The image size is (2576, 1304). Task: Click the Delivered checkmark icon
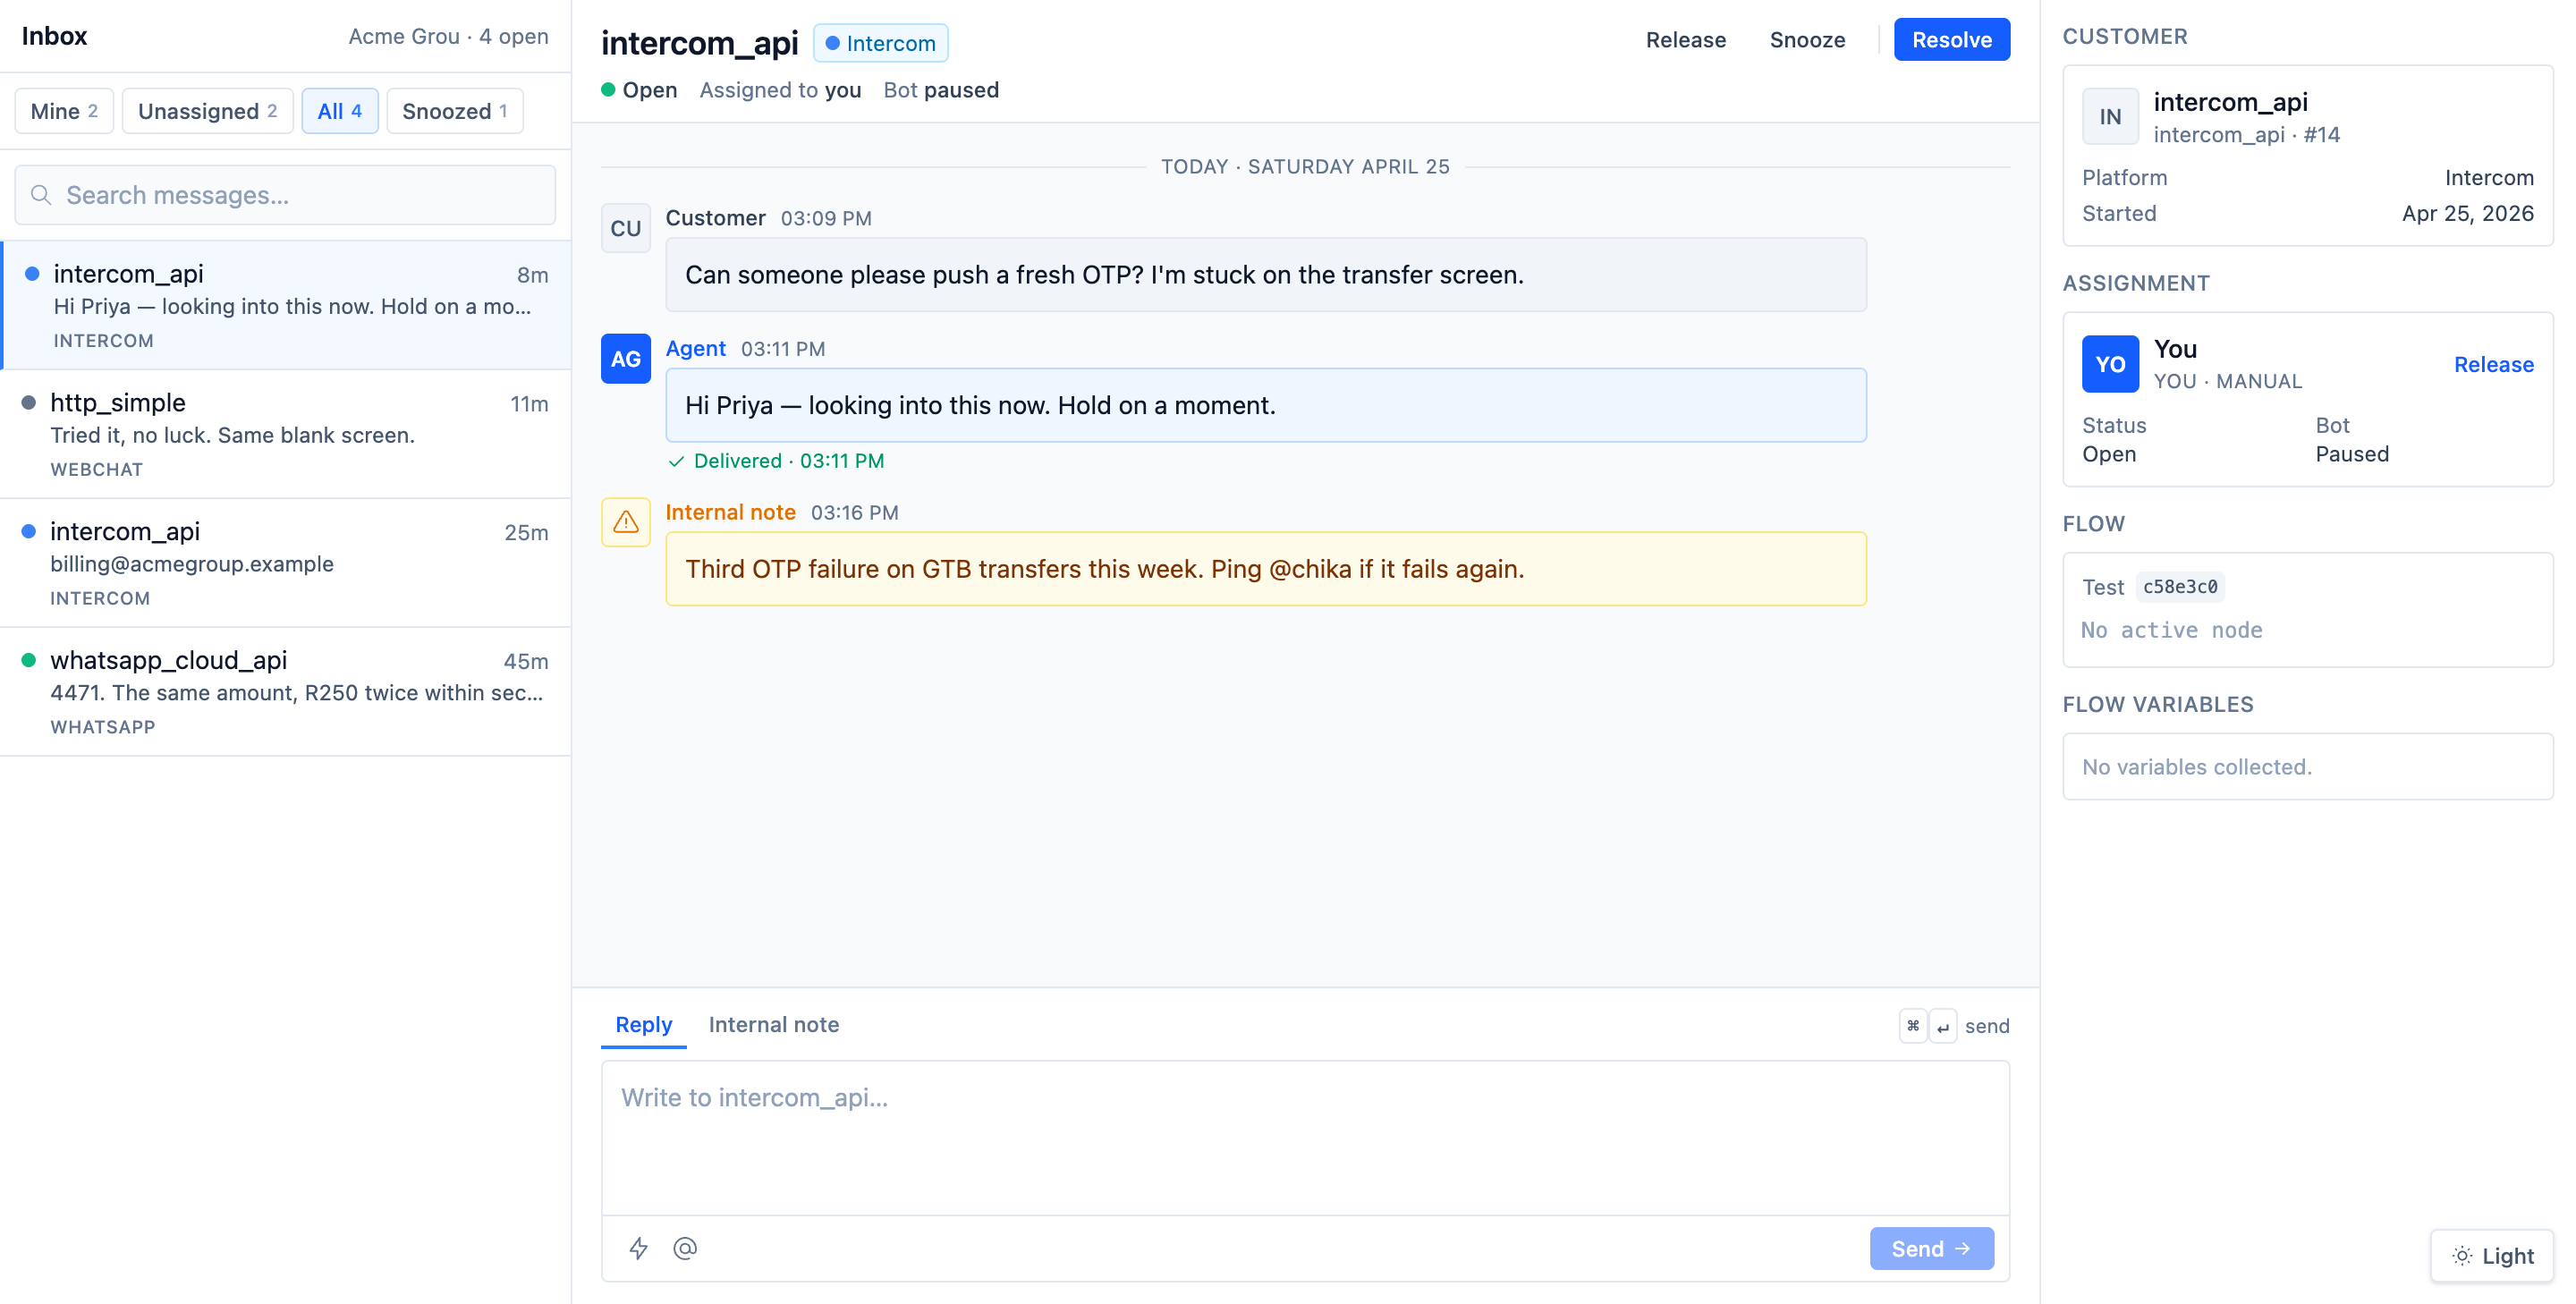[676, 461]
